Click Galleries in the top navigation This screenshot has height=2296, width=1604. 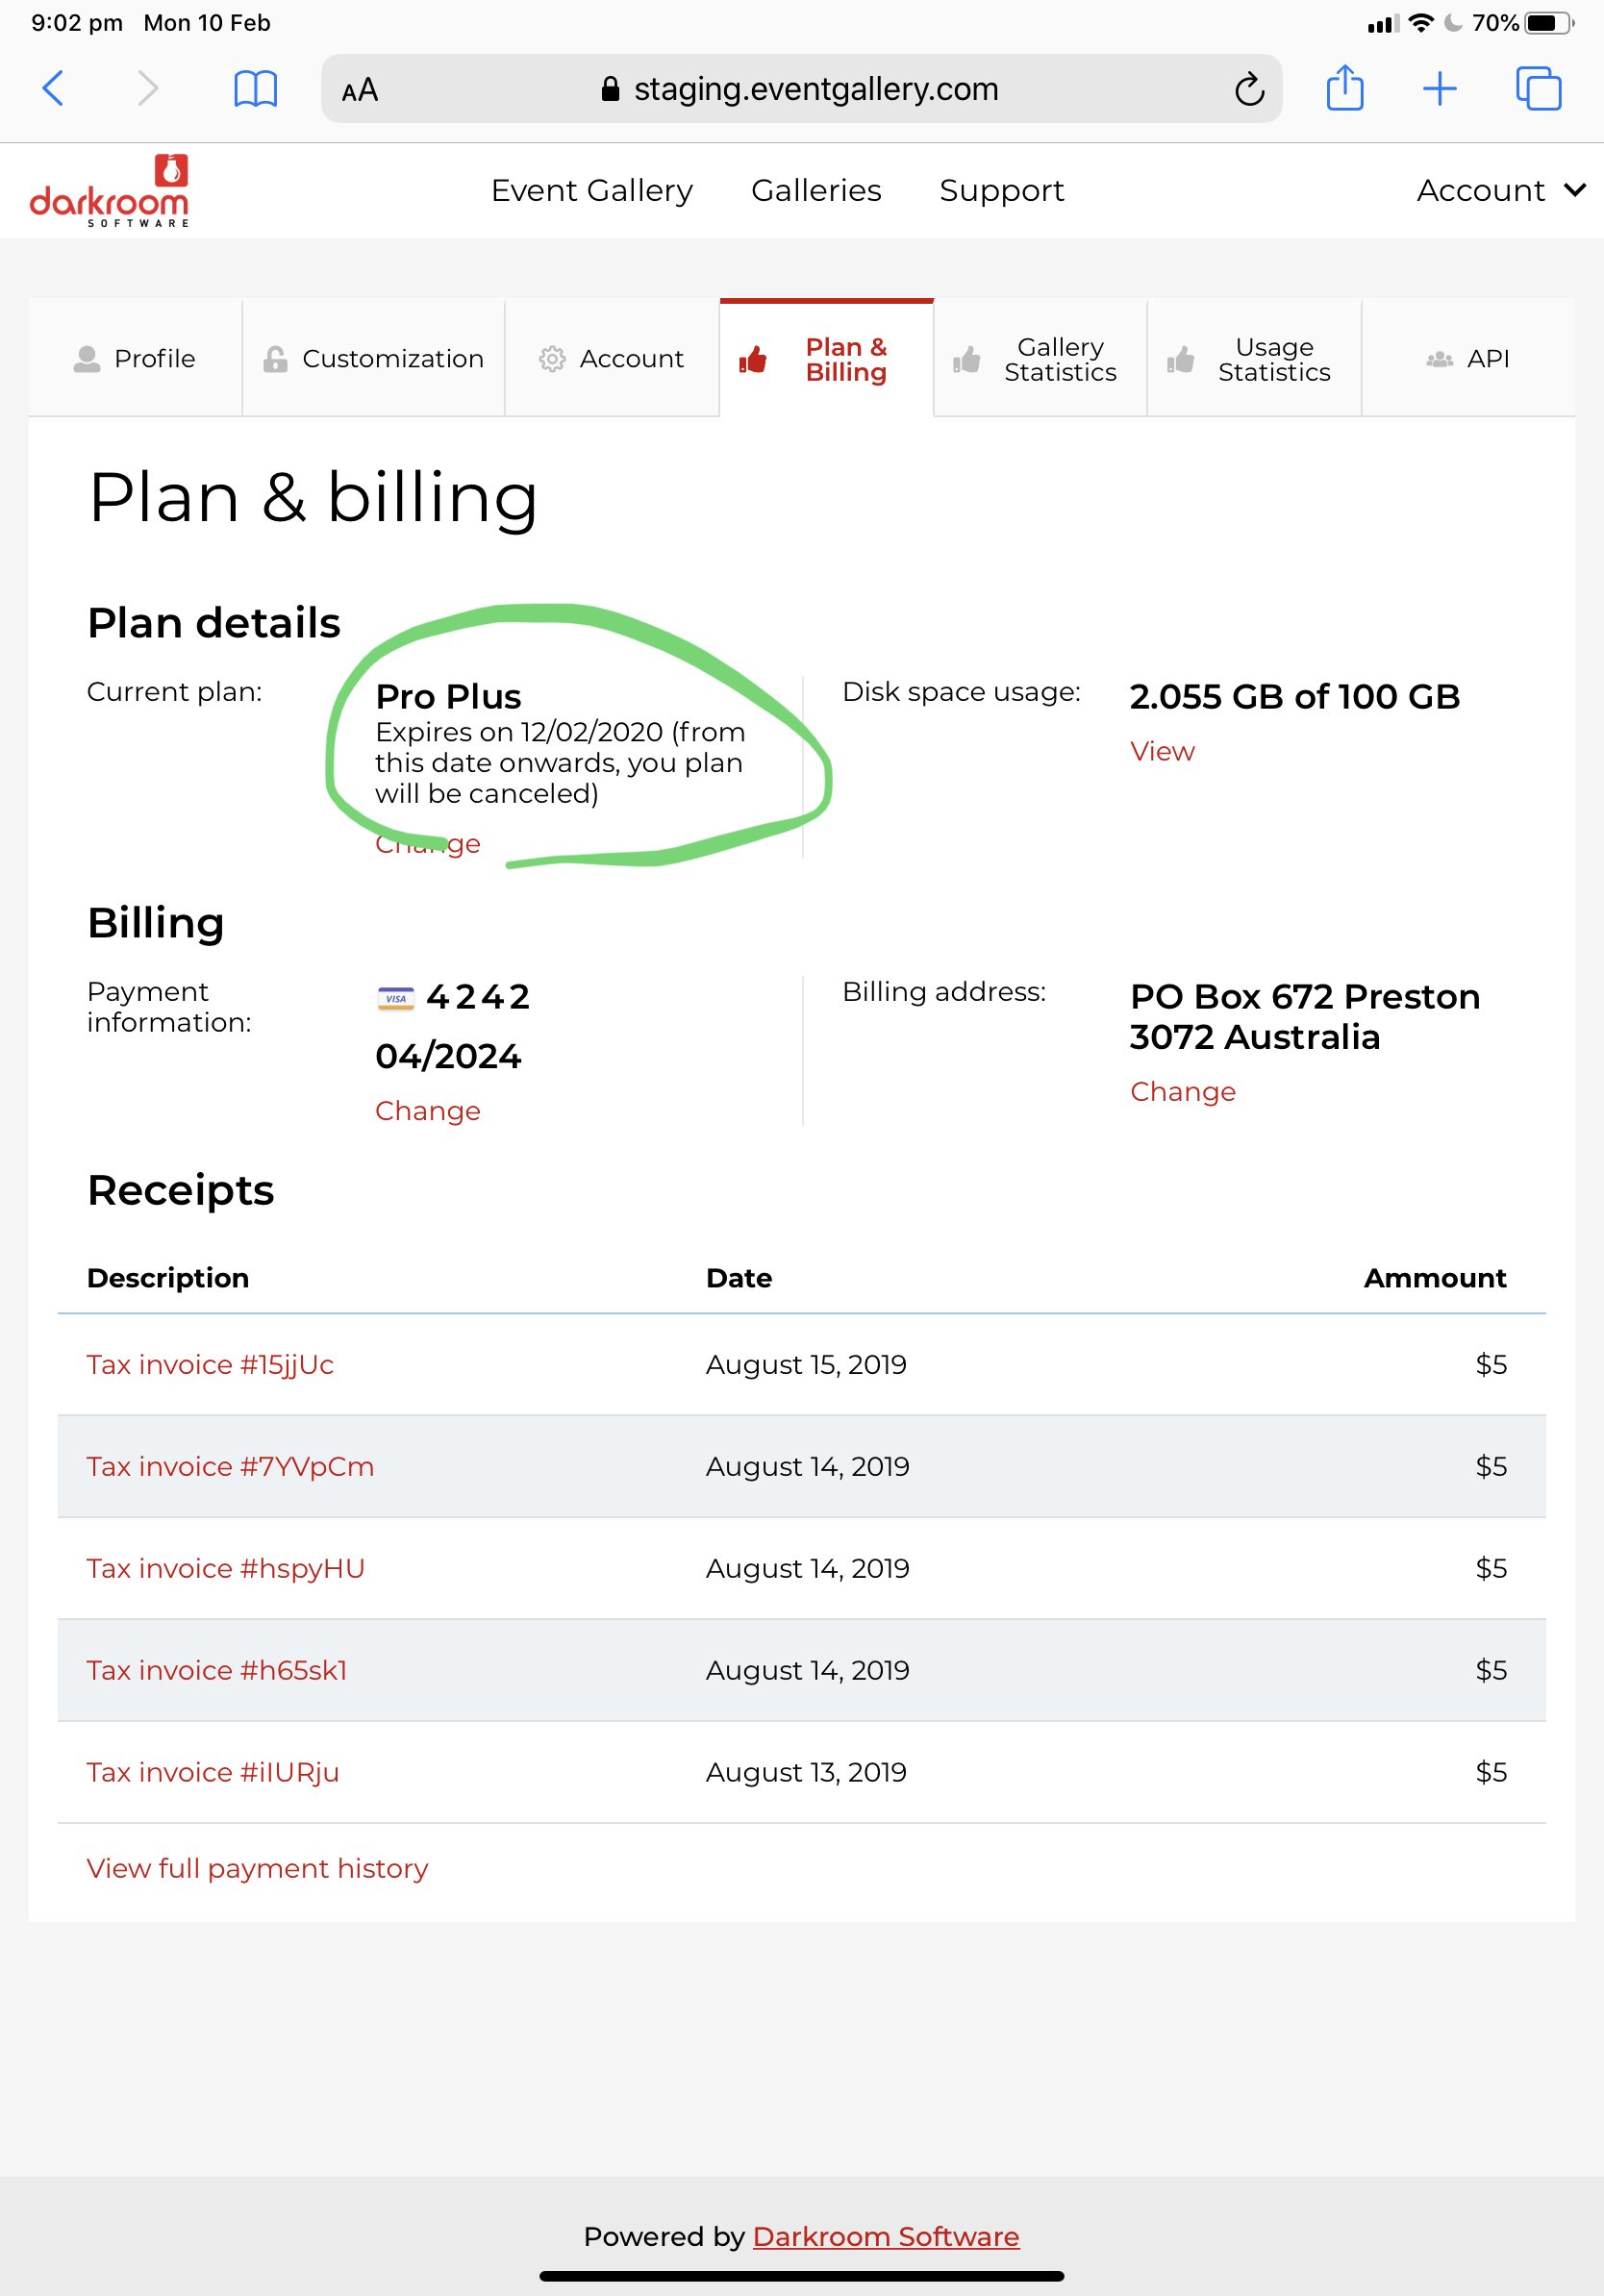pos(816,190)
